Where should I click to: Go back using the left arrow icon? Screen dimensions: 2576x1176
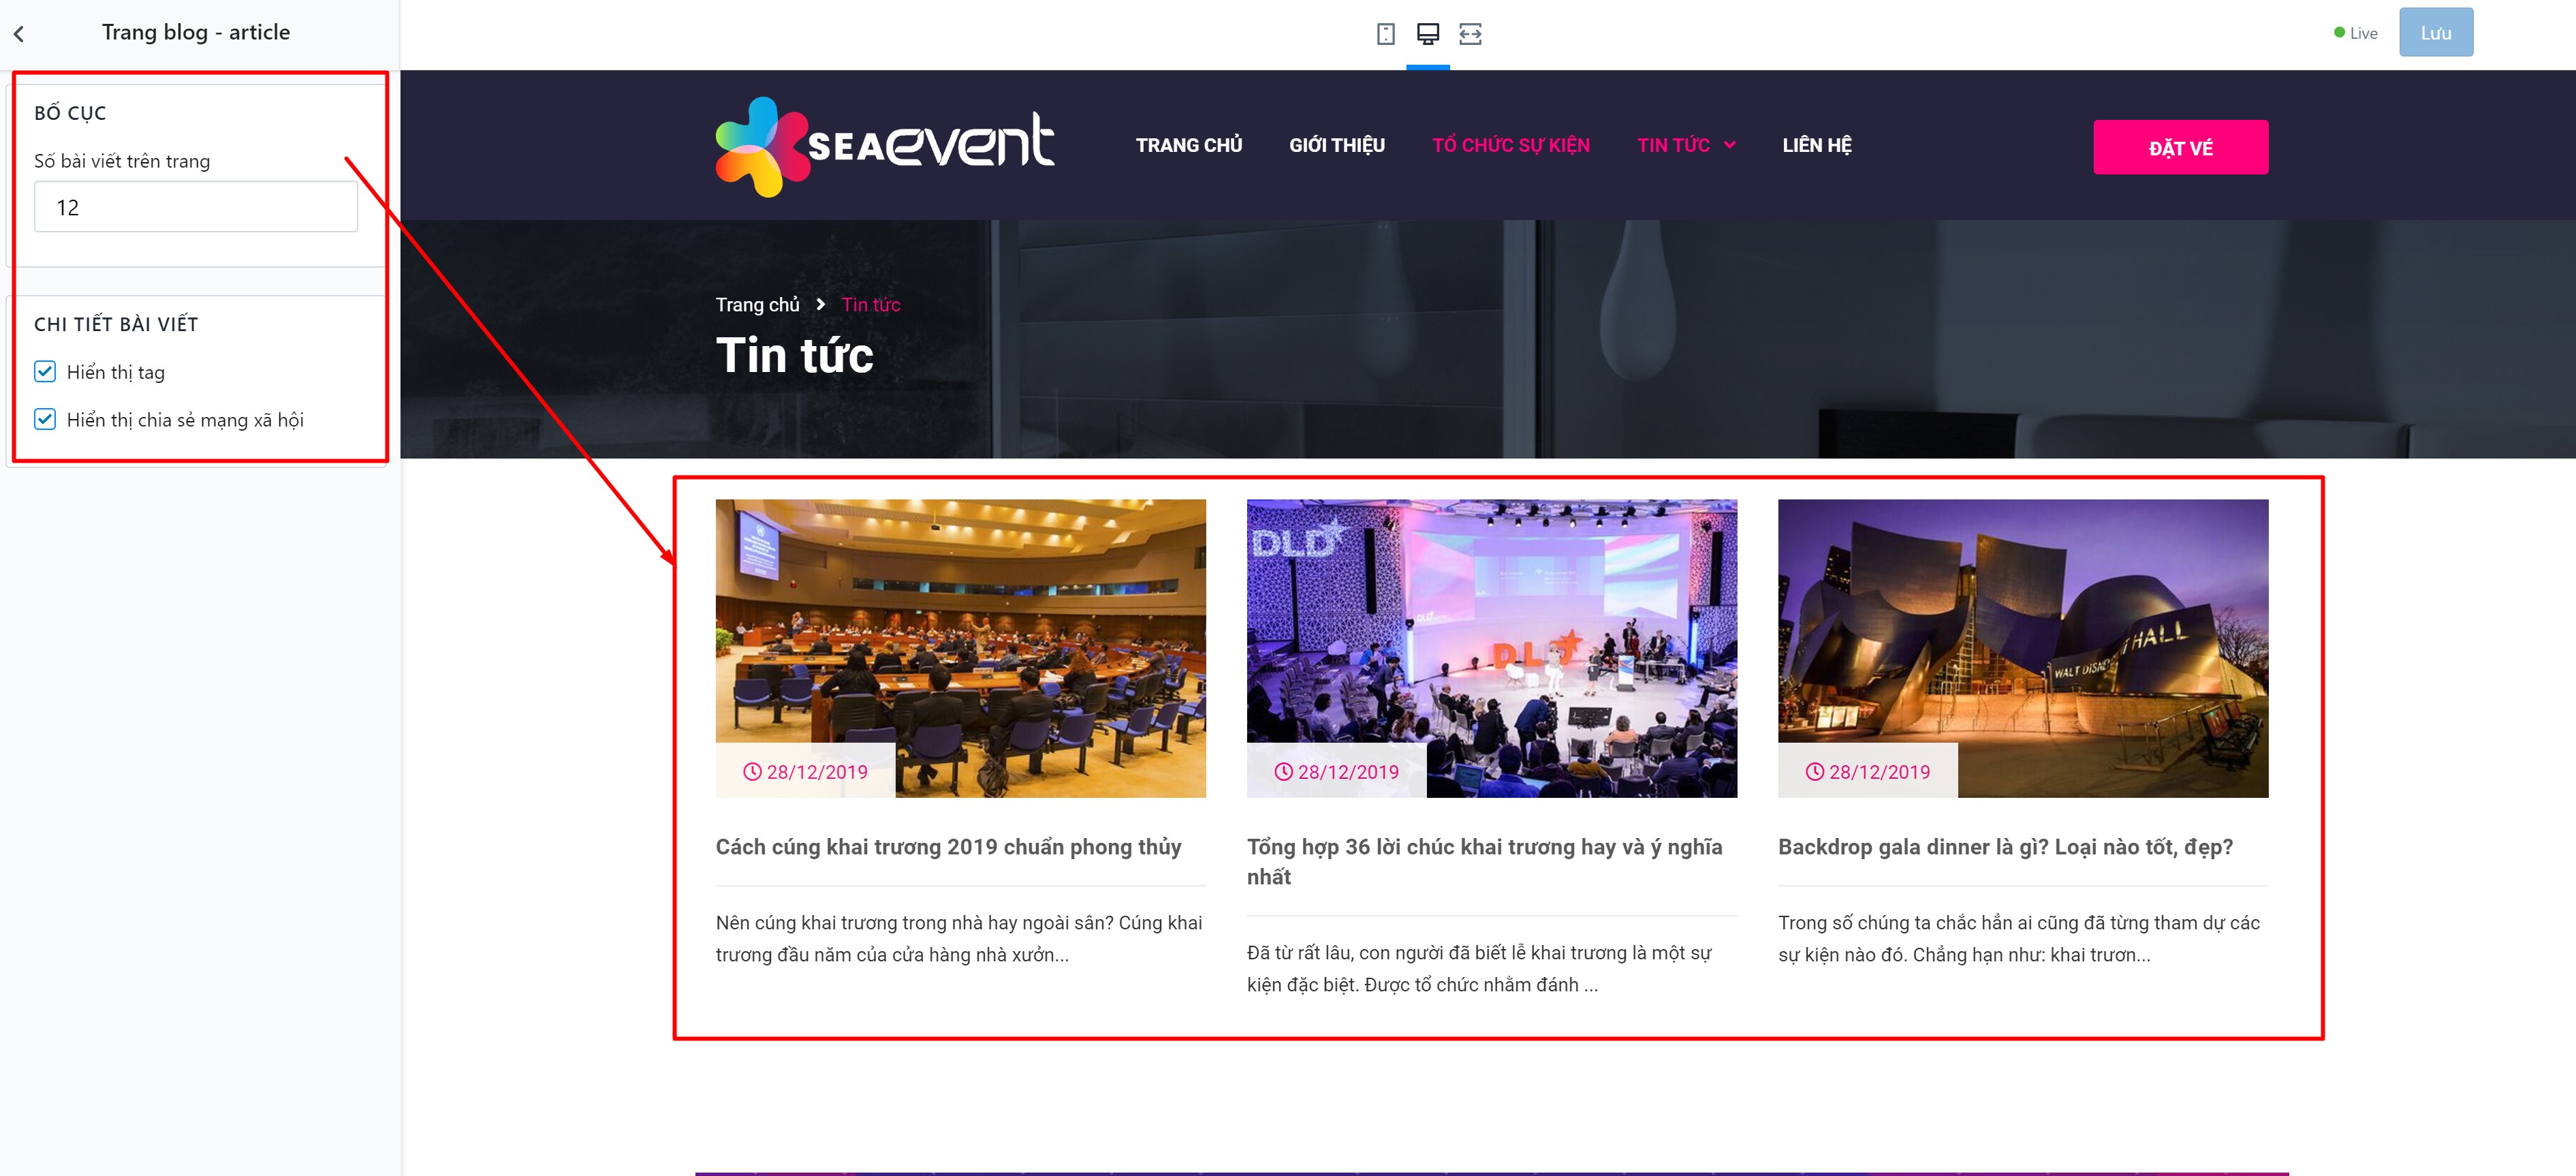(x=19, y=34)
